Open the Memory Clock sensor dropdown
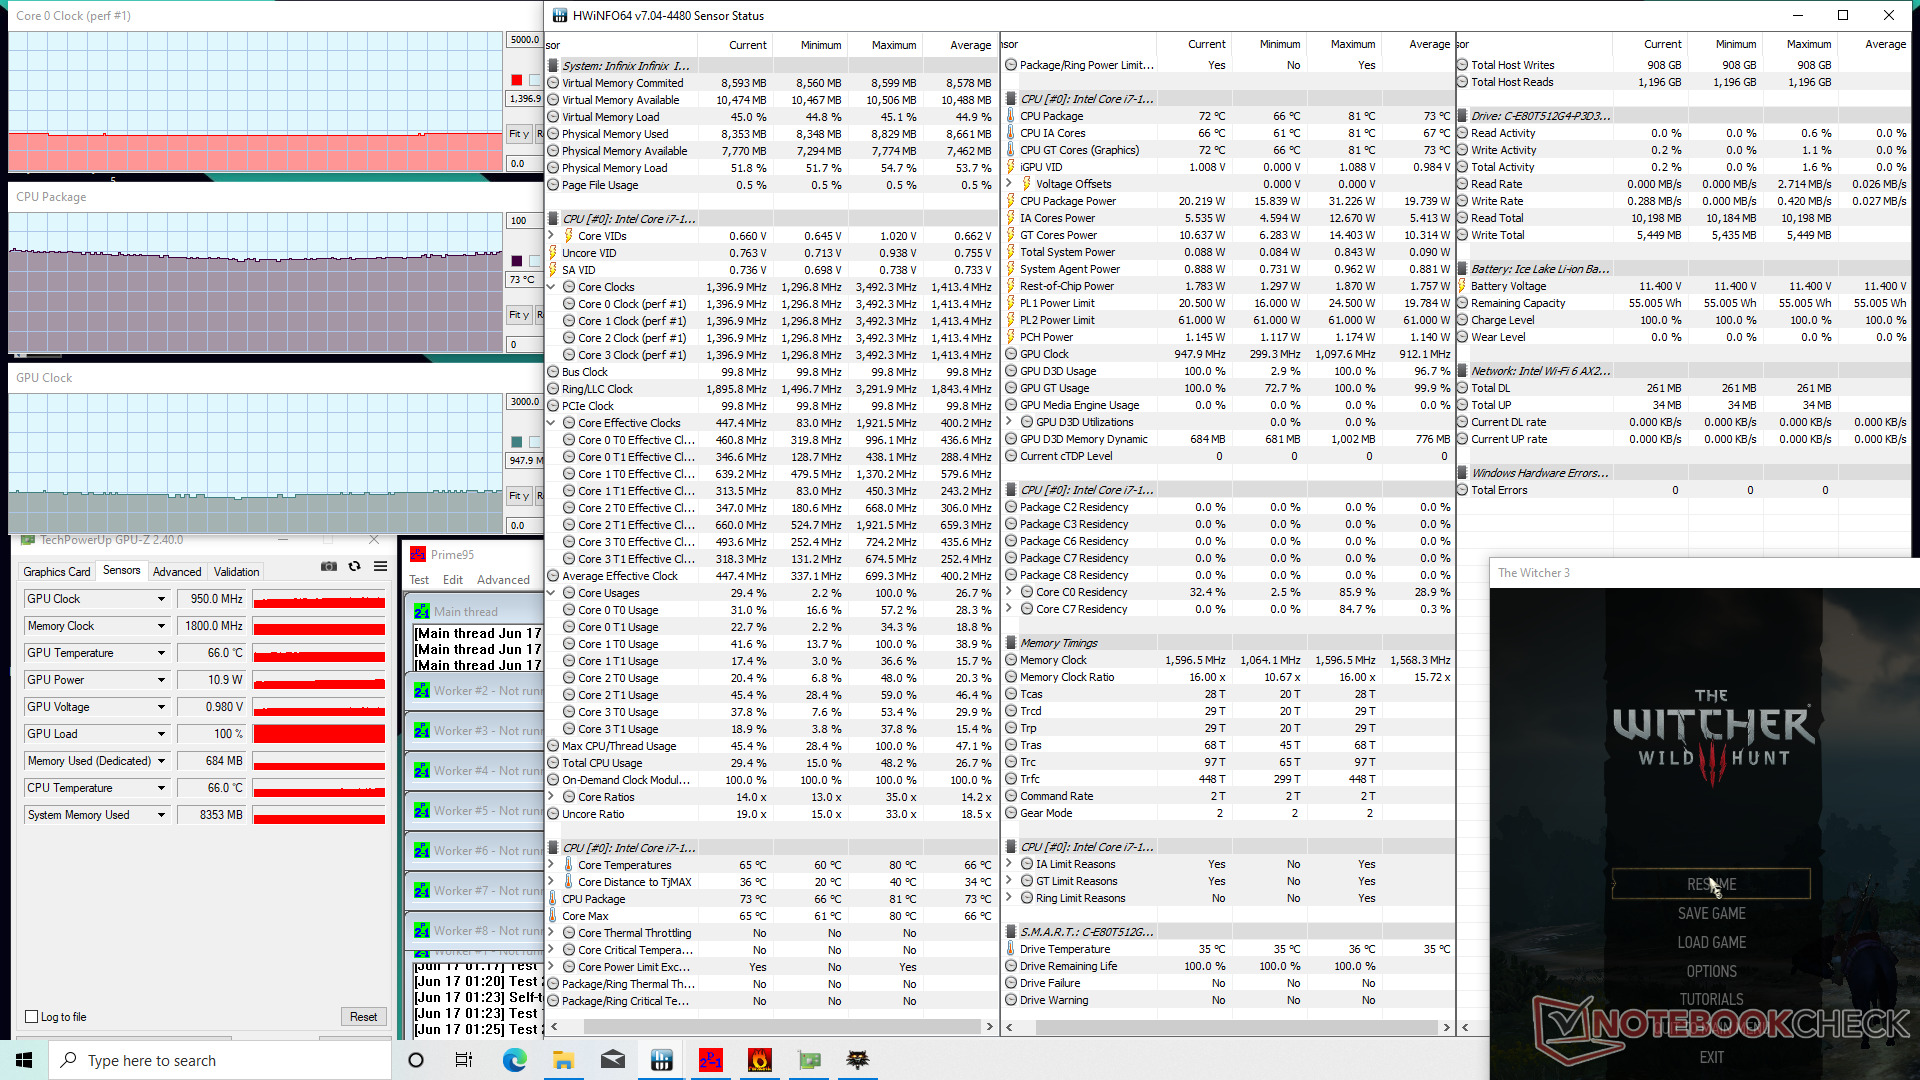 pos(161,626)
